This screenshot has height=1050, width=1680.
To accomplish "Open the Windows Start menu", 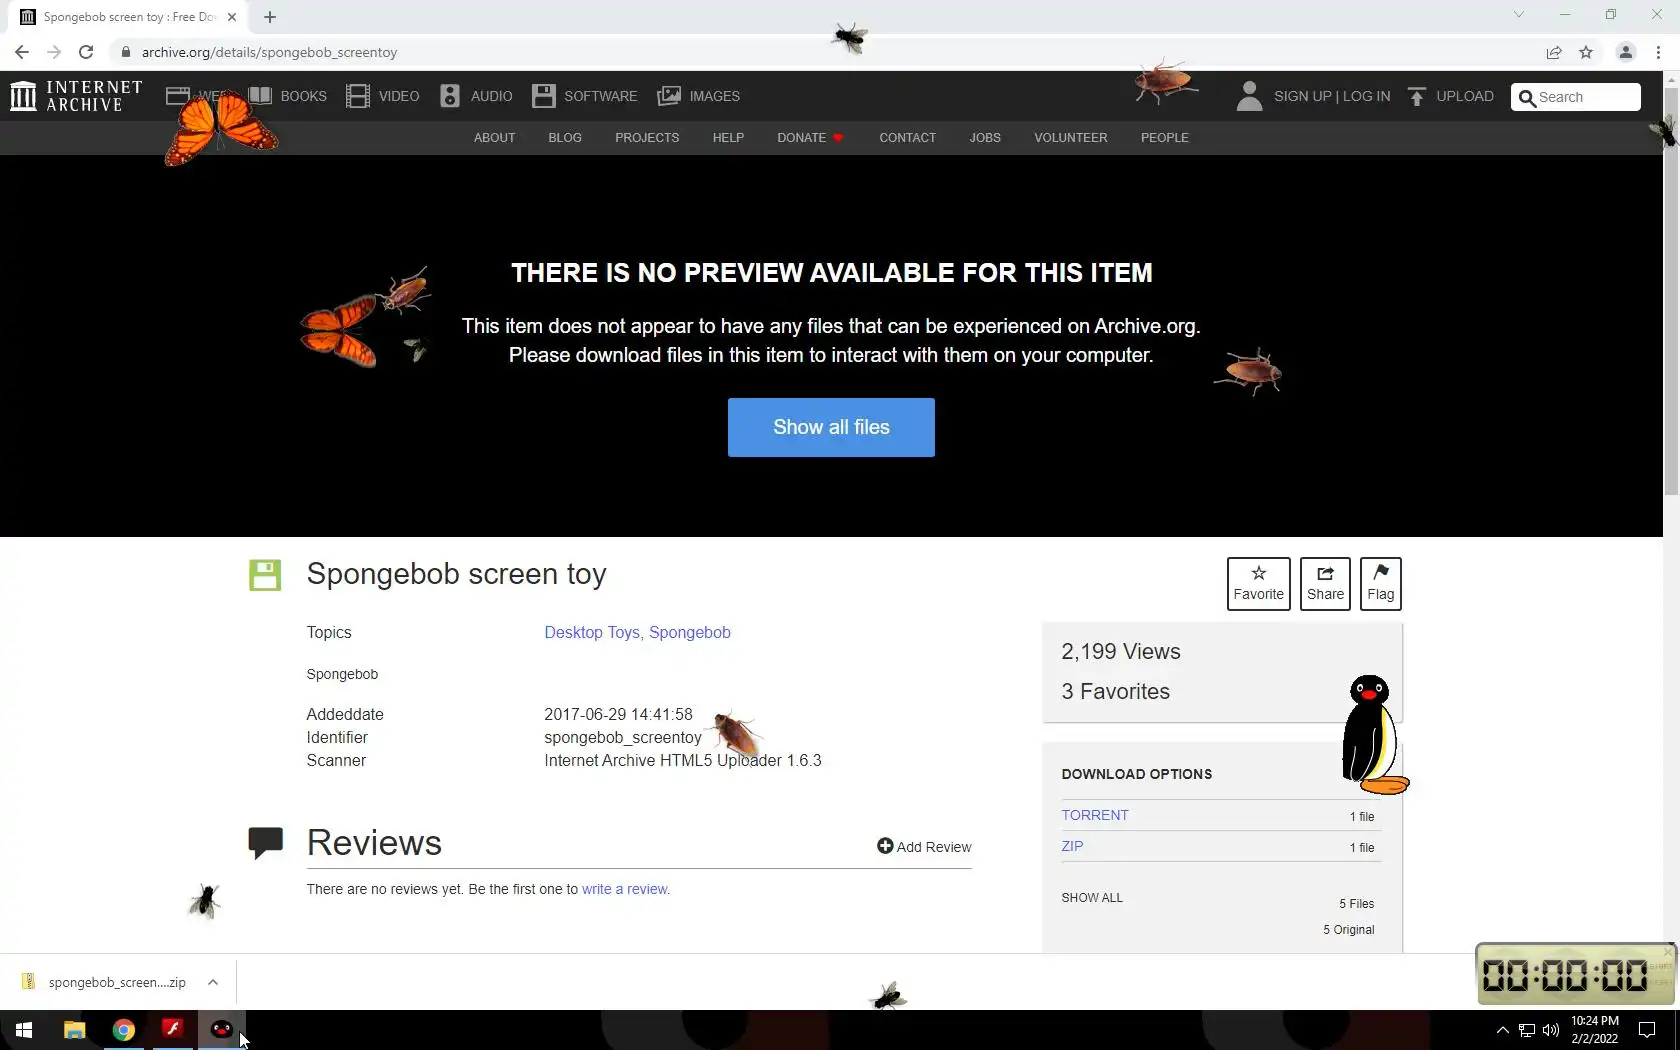I will (x=24, y=1030).
